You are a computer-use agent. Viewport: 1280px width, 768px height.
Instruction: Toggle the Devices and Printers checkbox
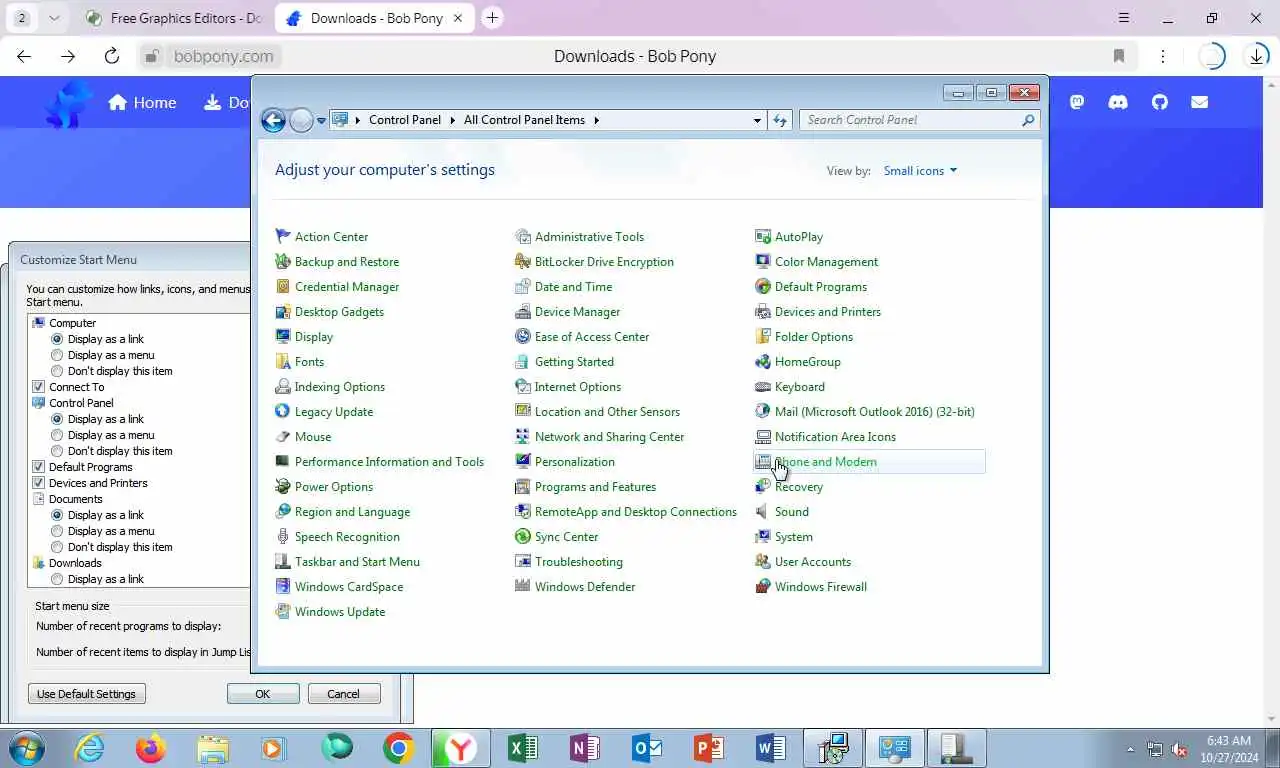click(39, 483)
